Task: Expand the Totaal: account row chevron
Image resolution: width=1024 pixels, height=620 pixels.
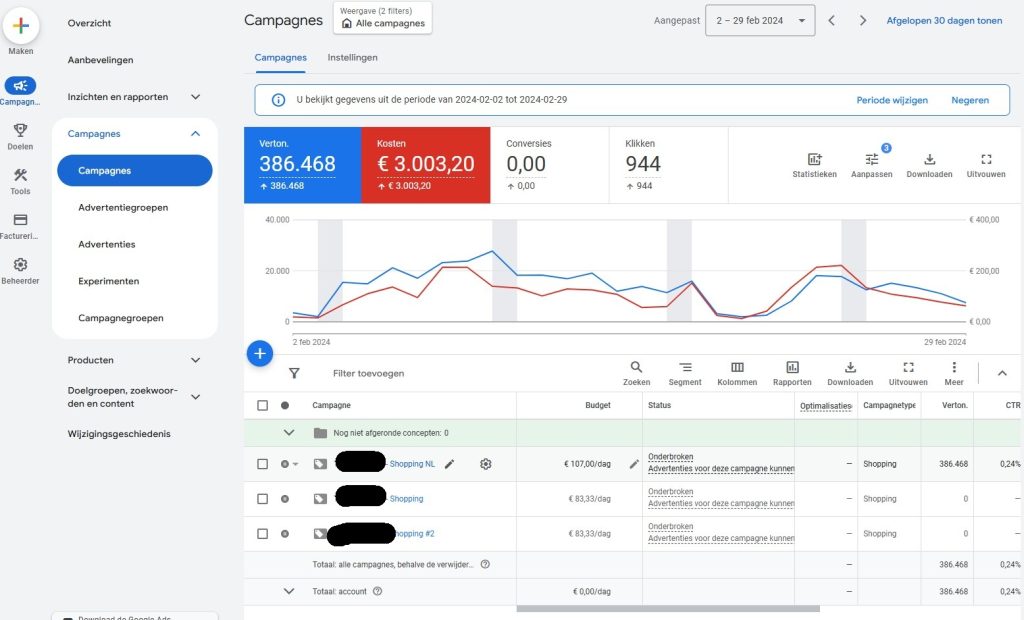Action: 289,591
